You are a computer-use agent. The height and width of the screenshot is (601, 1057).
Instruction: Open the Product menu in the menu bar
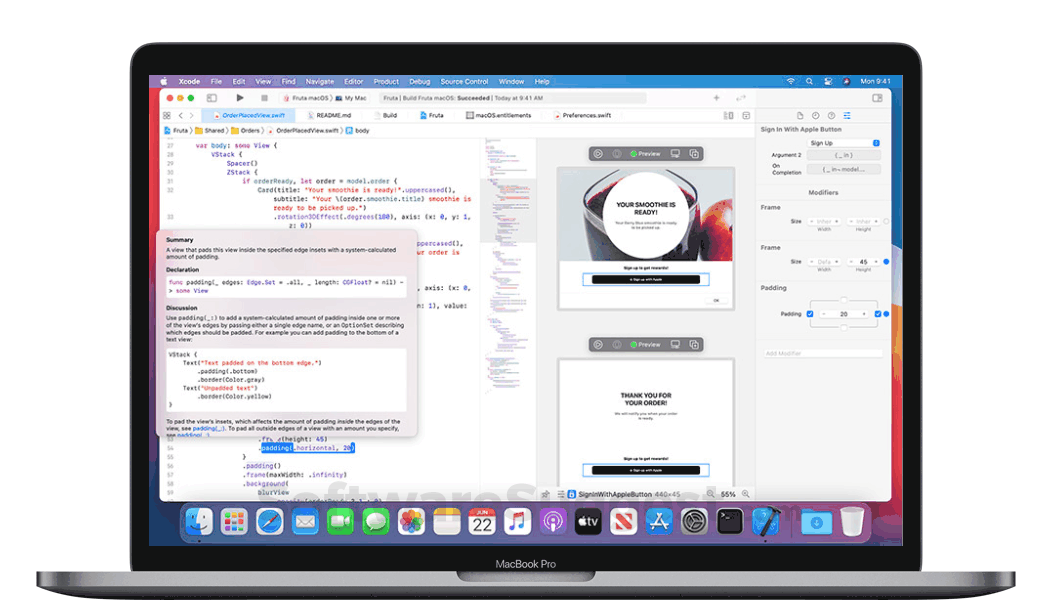click(386, 82)
